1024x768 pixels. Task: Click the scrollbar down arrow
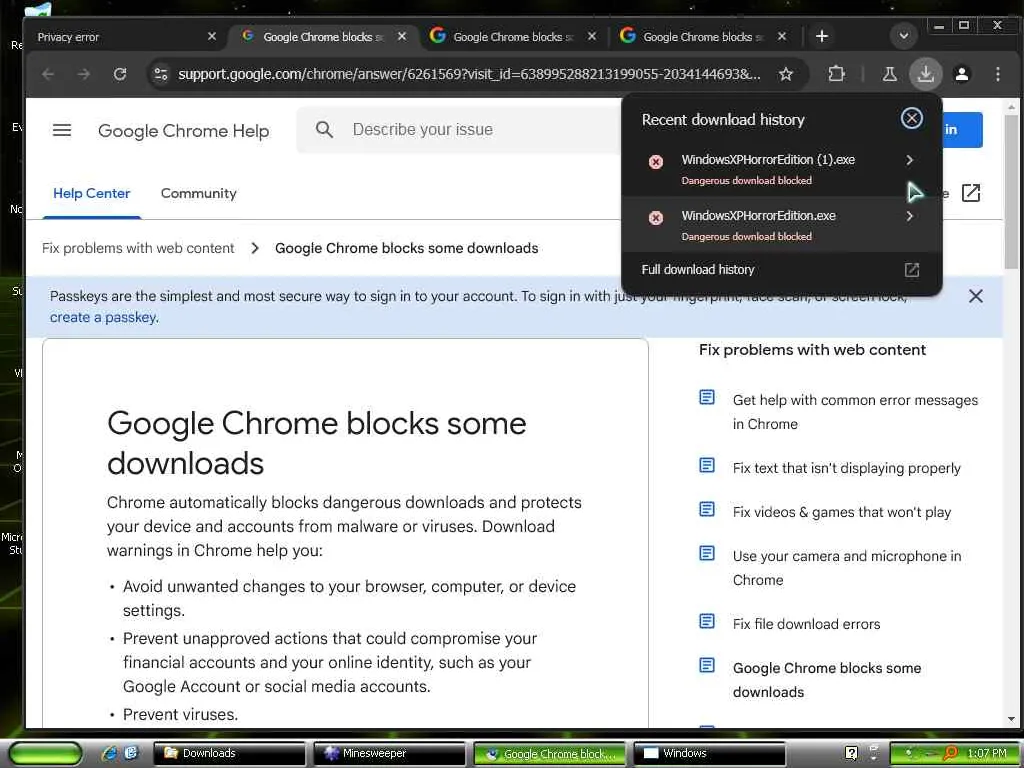click(1011, 719)
